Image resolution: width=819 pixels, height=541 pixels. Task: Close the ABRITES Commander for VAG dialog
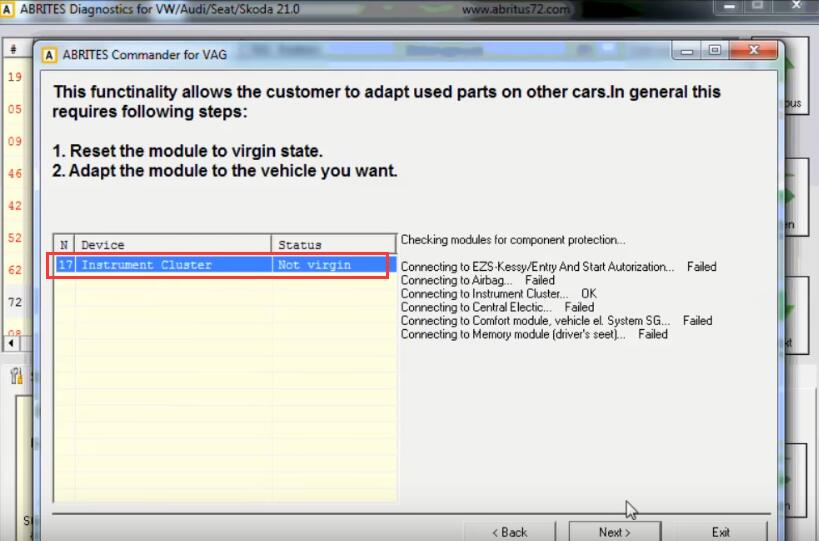tap(753, 50)
